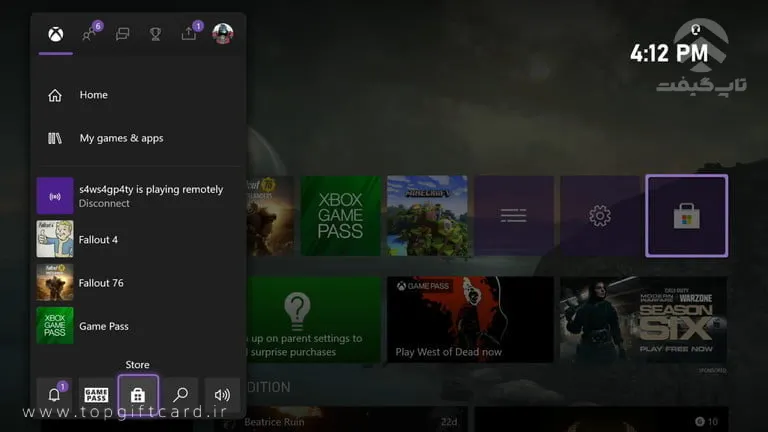Click the Game Pass bottom bar icon
The width and height of the screenshot is (768, 432).
coord(96,395)
